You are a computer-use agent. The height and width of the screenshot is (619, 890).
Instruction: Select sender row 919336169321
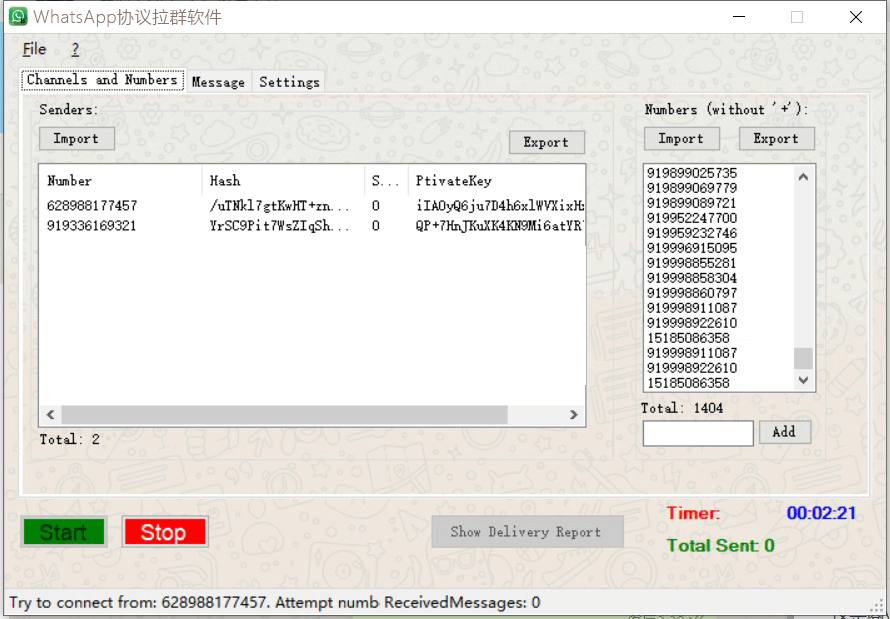[312, 226]
